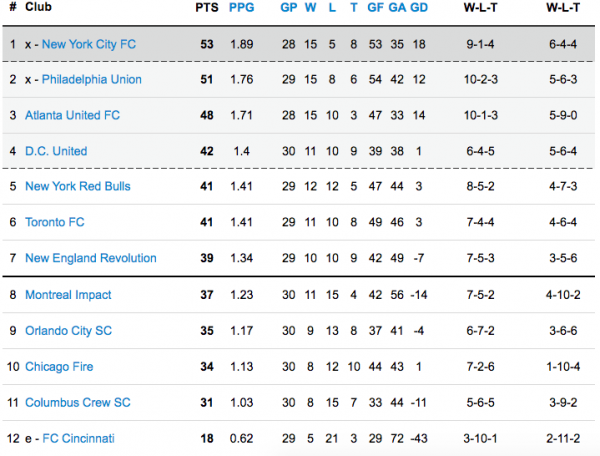The image size is (600, 456).
Task: Open Atlanta United FC club page
Action: (72, 115)
